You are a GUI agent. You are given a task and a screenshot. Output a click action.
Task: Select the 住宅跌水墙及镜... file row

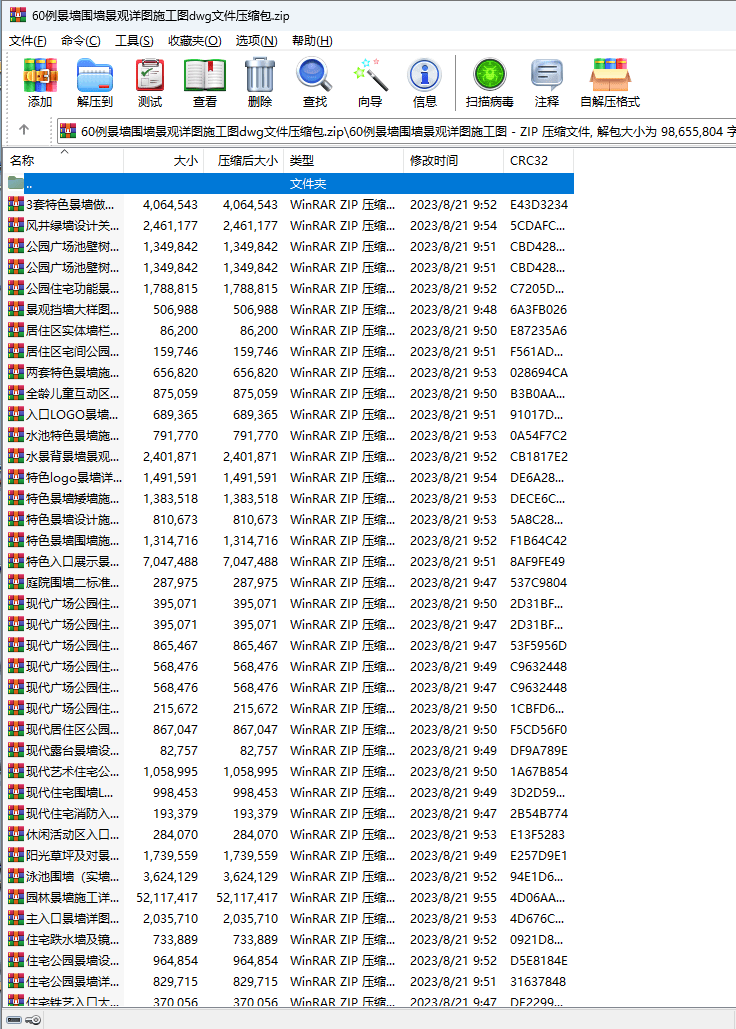pos(290,939)
